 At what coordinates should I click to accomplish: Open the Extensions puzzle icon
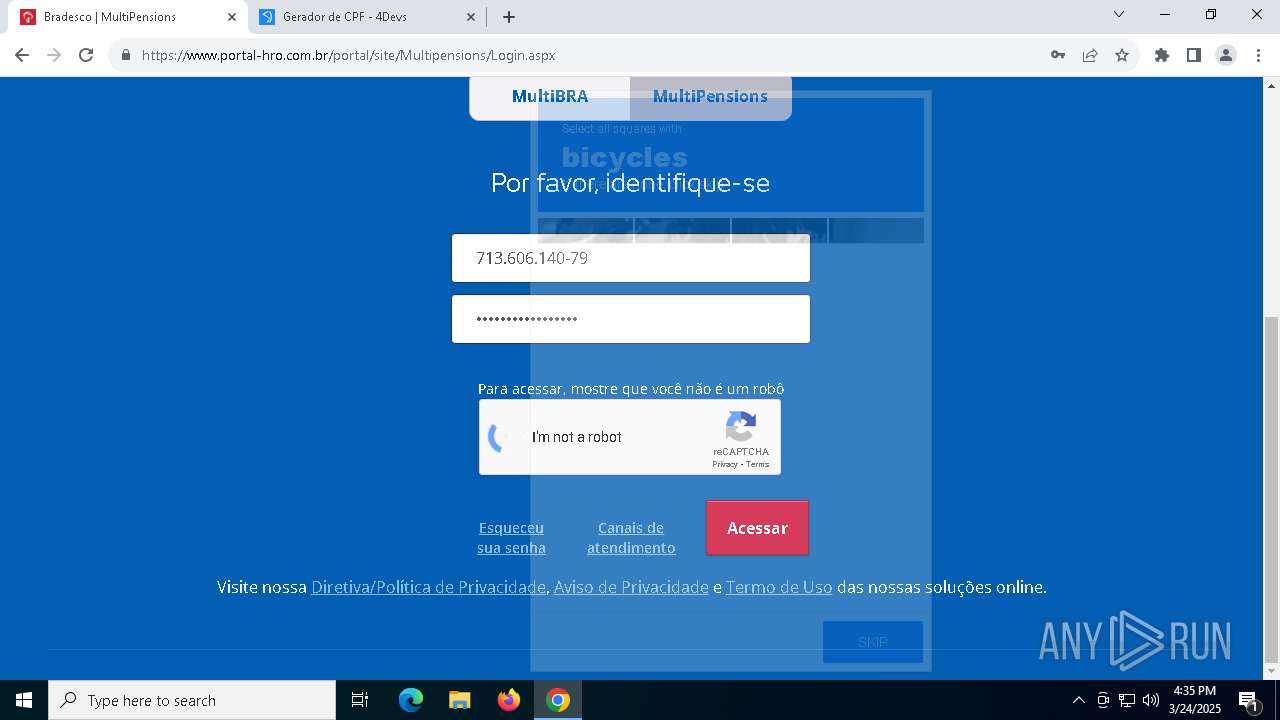point(1162,55)
